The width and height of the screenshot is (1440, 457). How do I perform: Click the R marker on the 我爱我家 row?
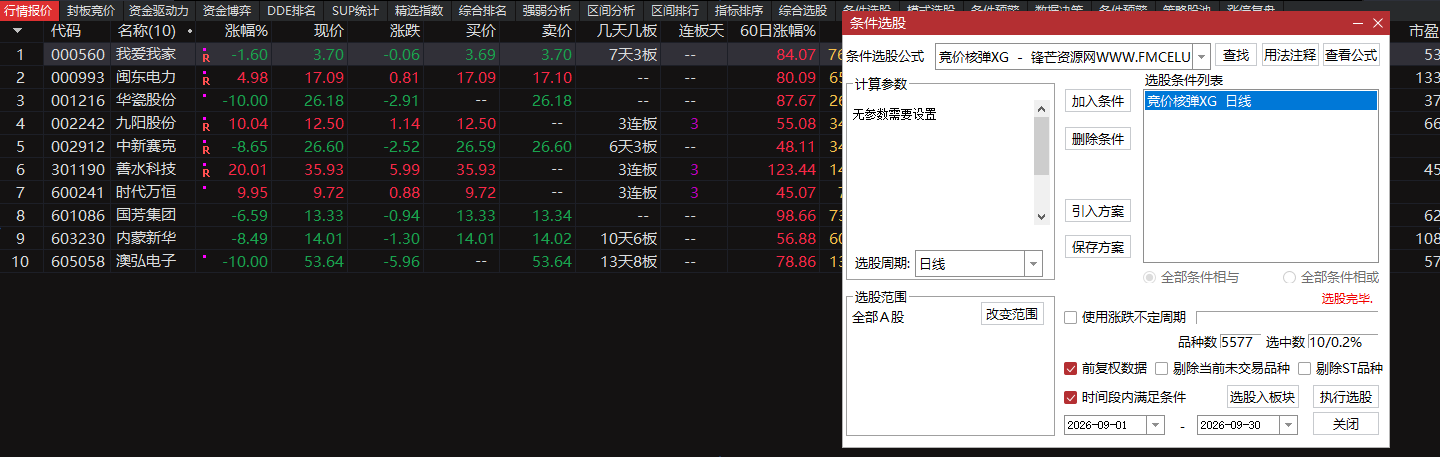(206, 58)
